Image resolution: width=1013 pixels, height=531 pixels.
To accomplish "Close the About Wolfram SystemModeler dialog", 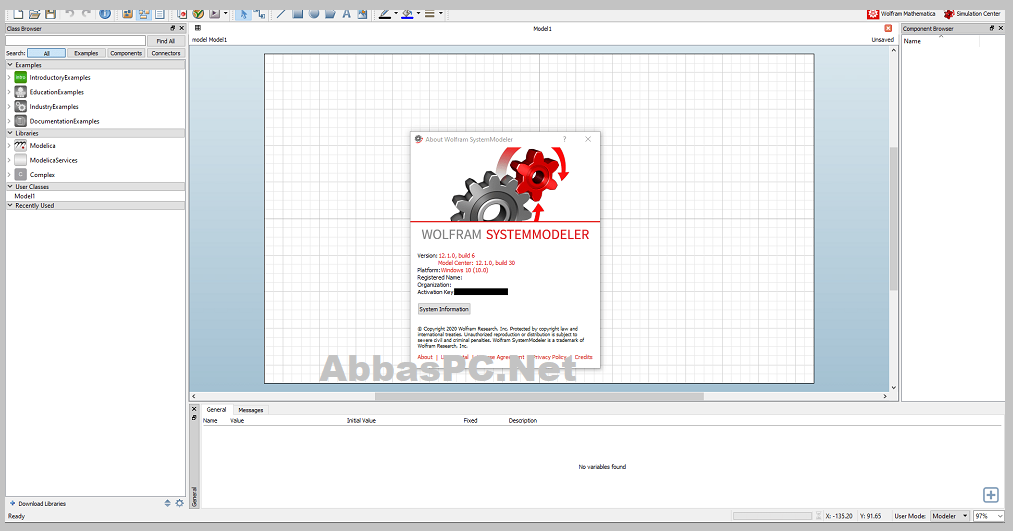I will 588,139.
